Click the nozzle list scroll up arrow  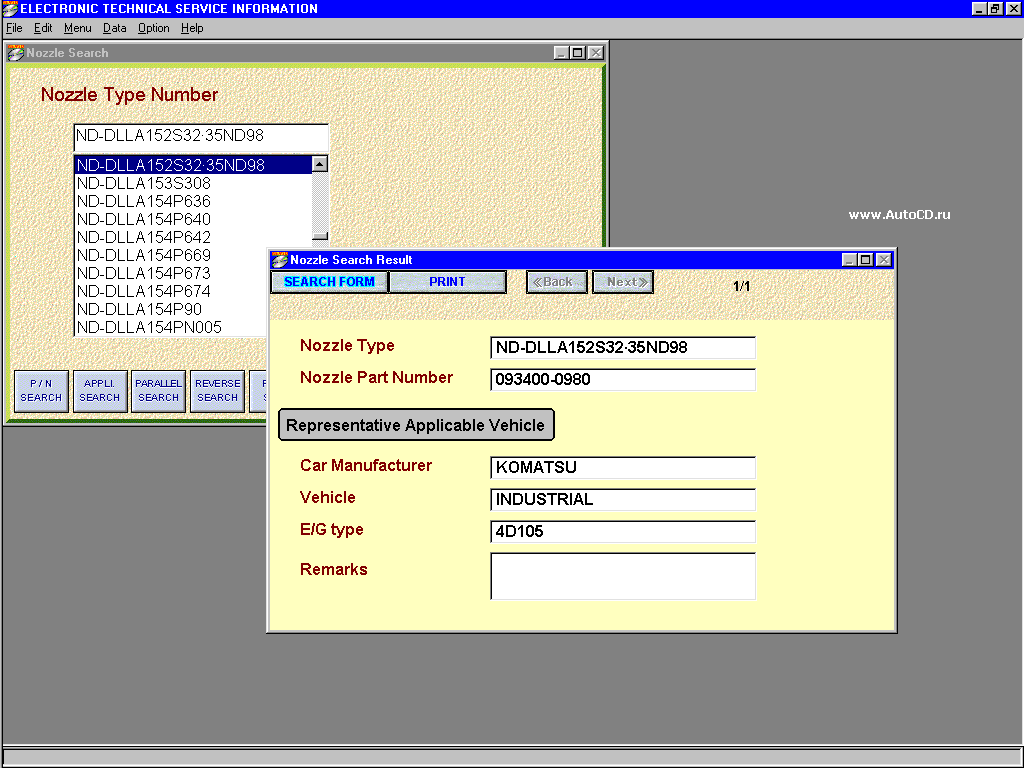click(x=319, y=164)
